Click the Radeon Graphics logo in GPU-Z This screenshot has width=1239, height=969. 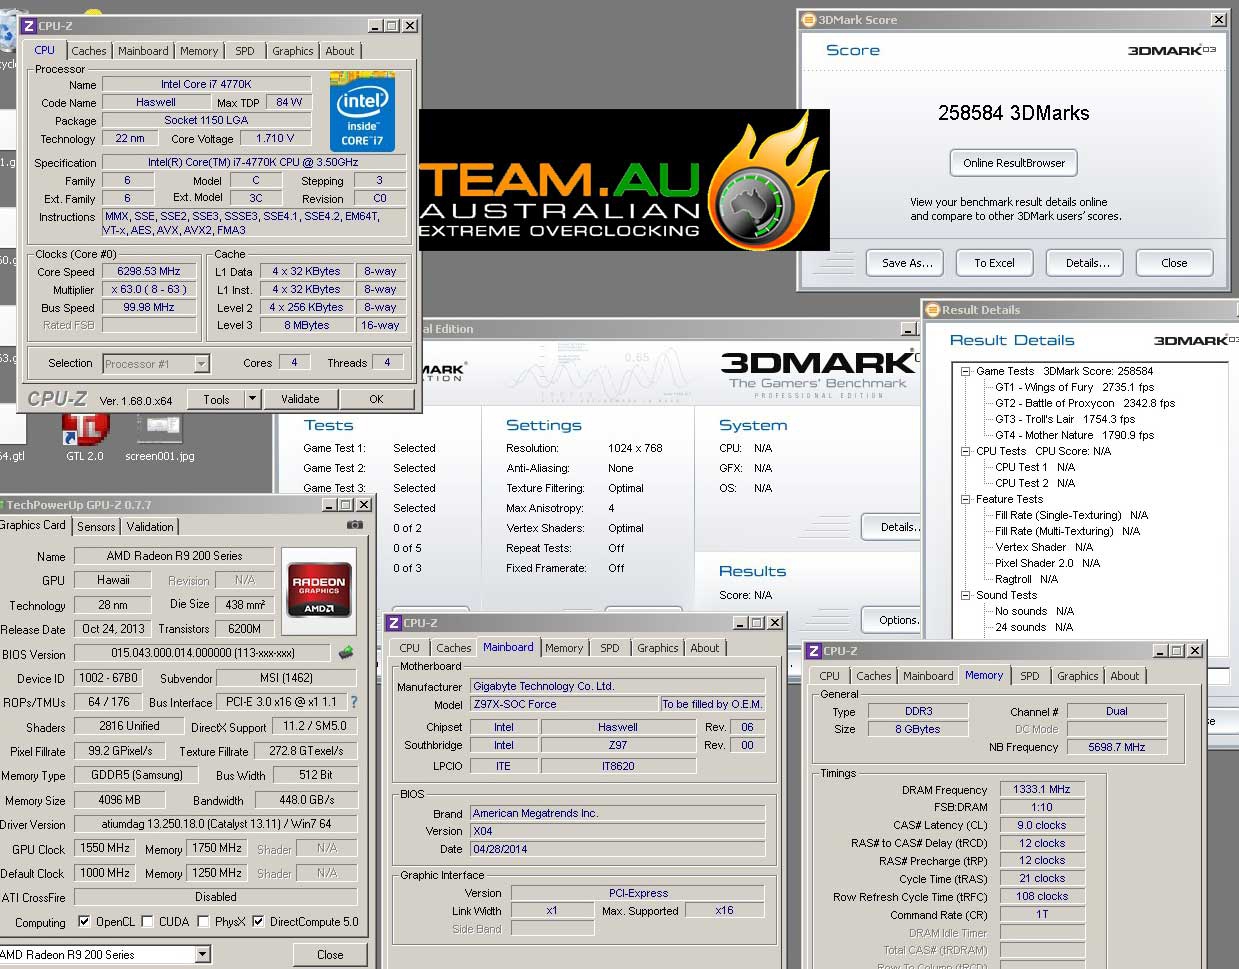pyautogui.click(x=318, y=593)
